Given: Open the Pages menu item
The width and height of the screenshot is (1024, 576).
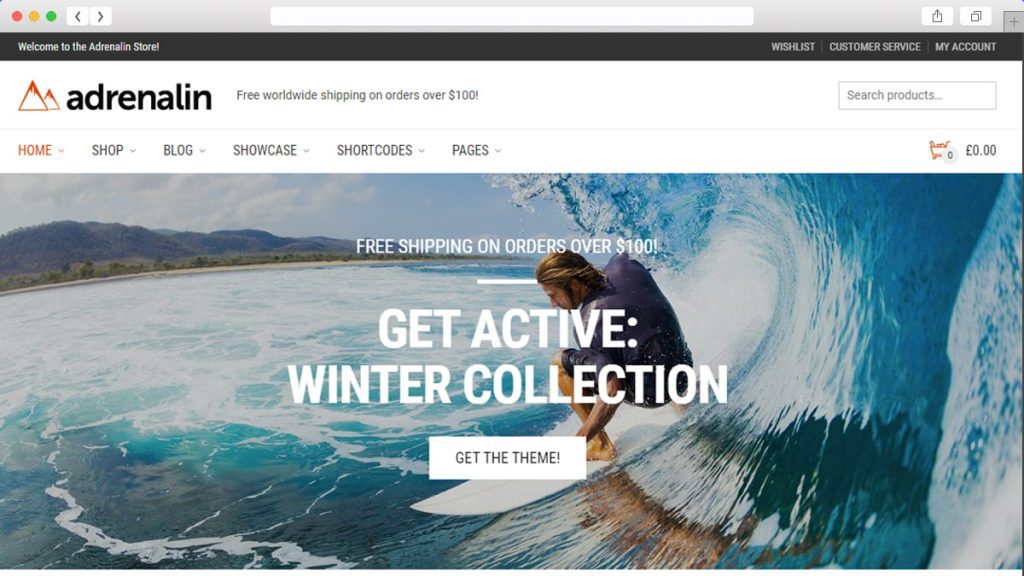Looking at the screenshot, I should pos(477,150).
